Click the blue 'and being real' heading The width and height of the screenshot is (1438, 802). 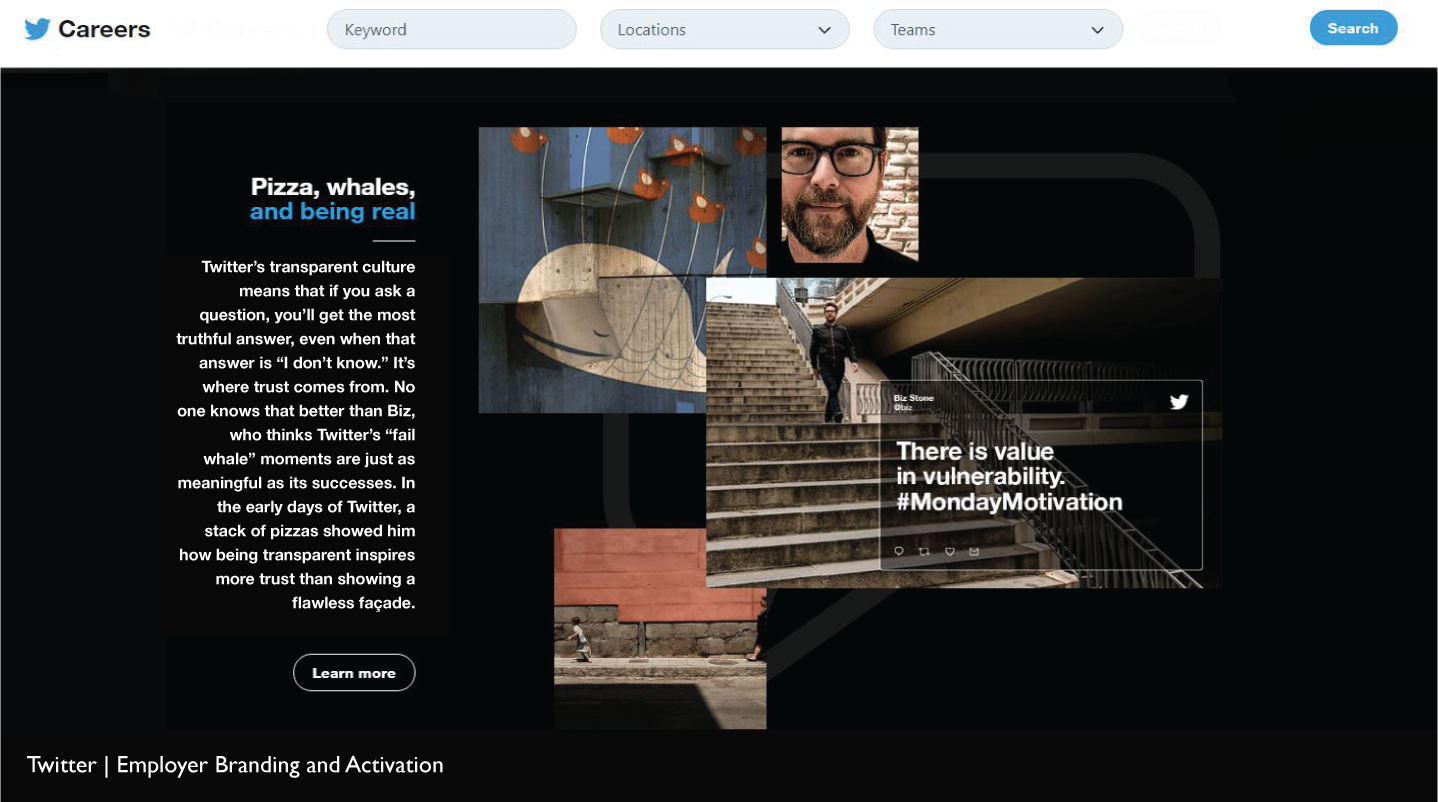(x=333, y=212)
